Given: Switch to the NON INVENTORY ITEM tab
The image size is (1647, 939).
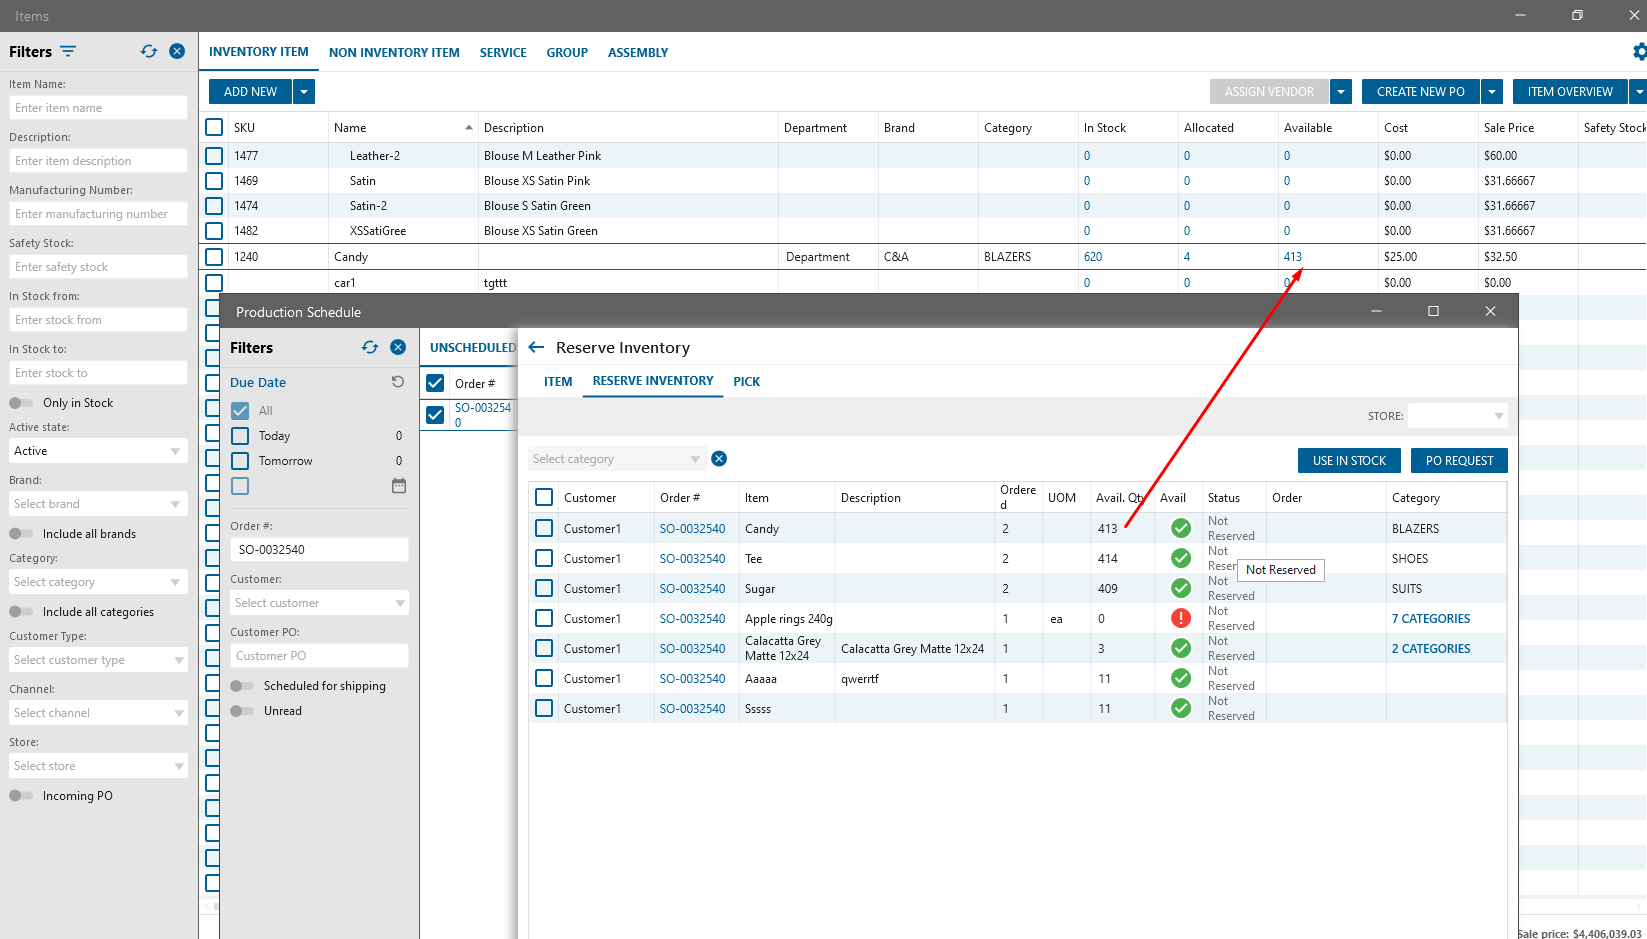Looking at the screenshot, I should 394,53.
